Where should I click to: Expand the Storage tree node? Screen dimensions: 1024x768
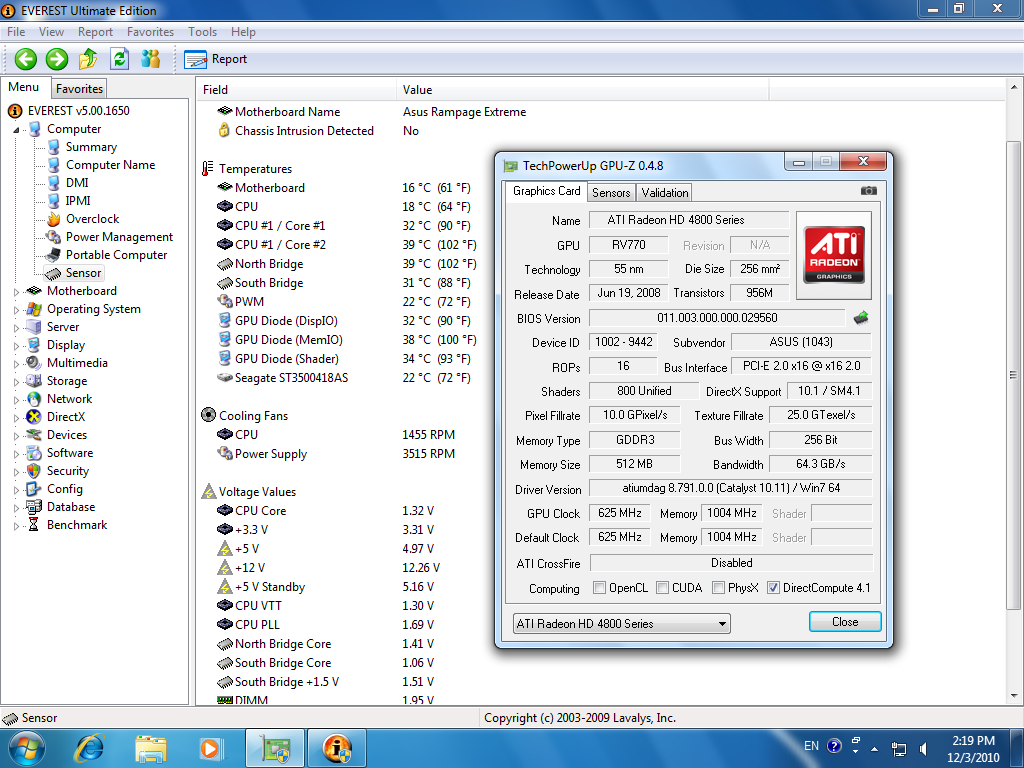[x=16, y=382]
